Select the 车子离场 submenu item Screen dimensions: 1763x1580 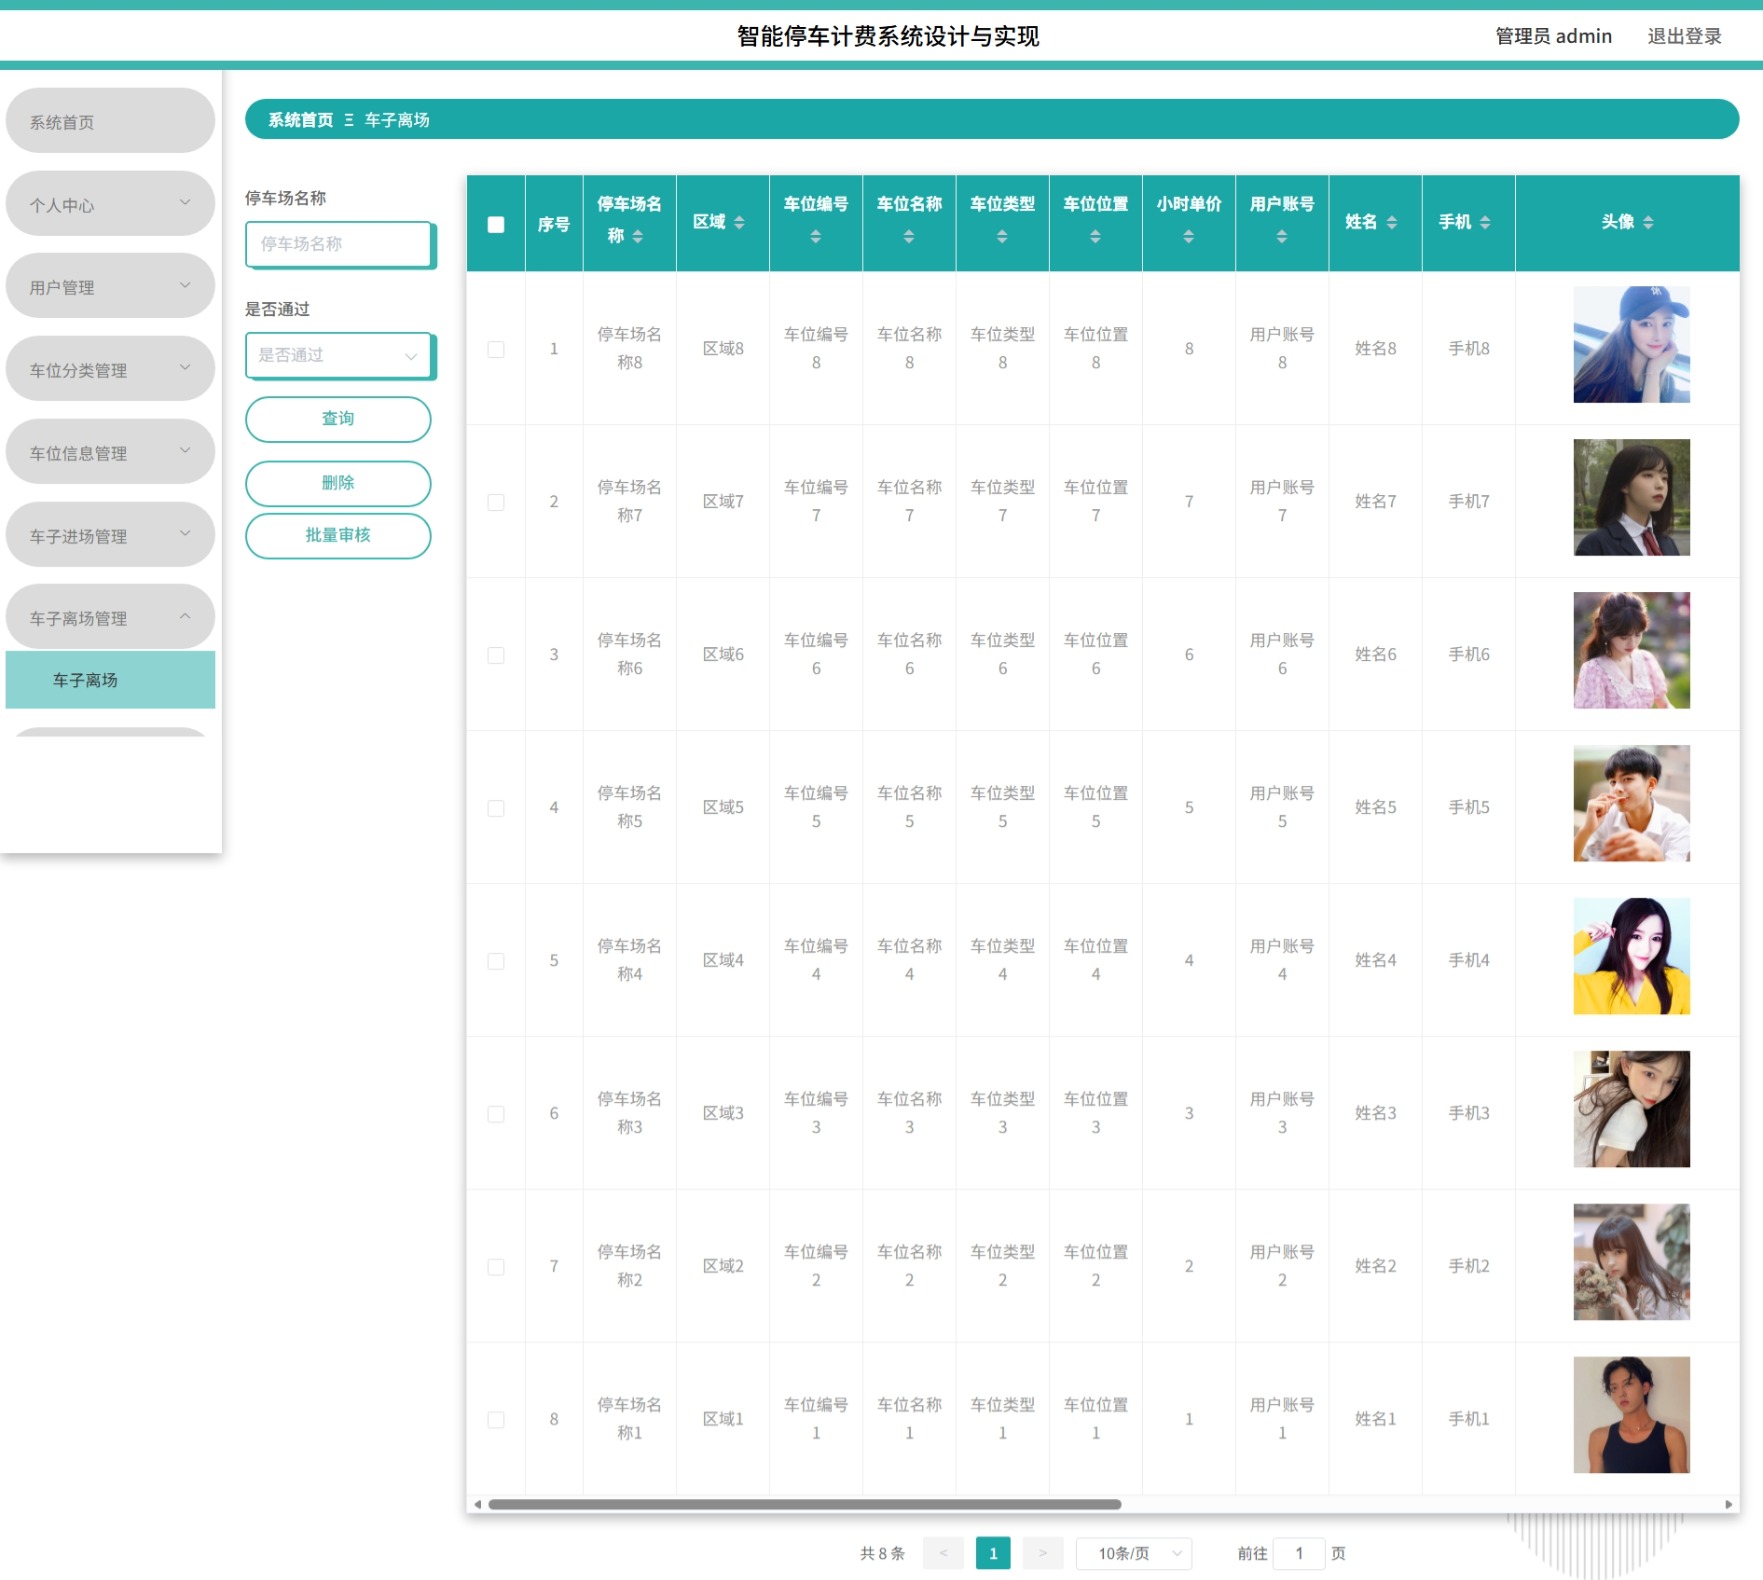[110, 680]
